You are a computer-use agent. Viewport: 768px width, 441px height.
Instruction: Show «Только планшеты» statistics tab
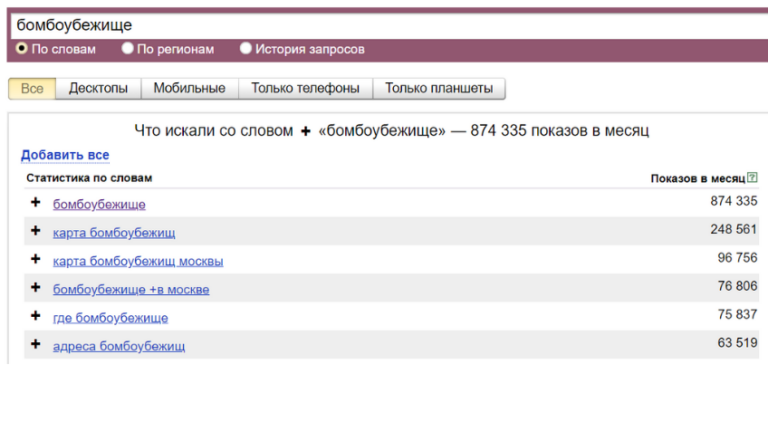click(x=439, y=89)
